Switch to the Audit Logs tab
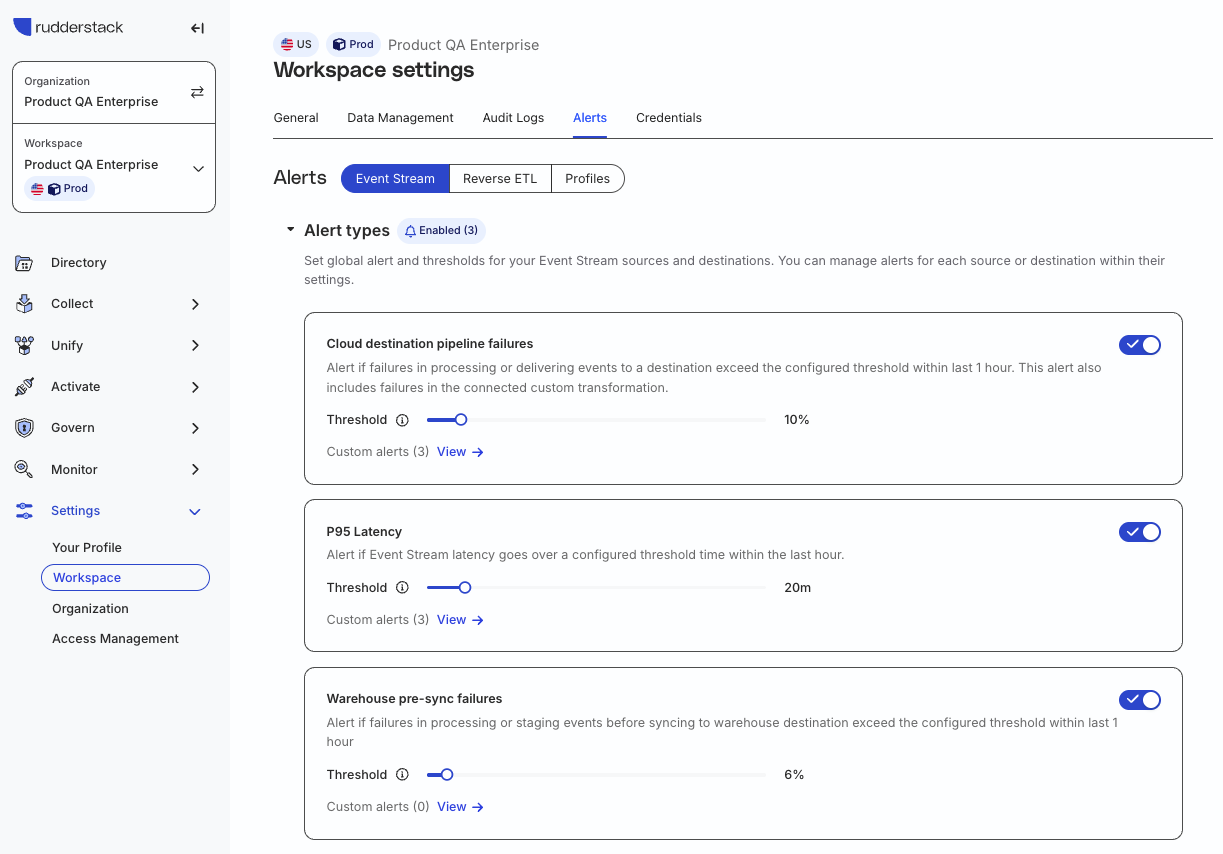This screenshot has width=1223, height=854. click(x=513, y=118)
